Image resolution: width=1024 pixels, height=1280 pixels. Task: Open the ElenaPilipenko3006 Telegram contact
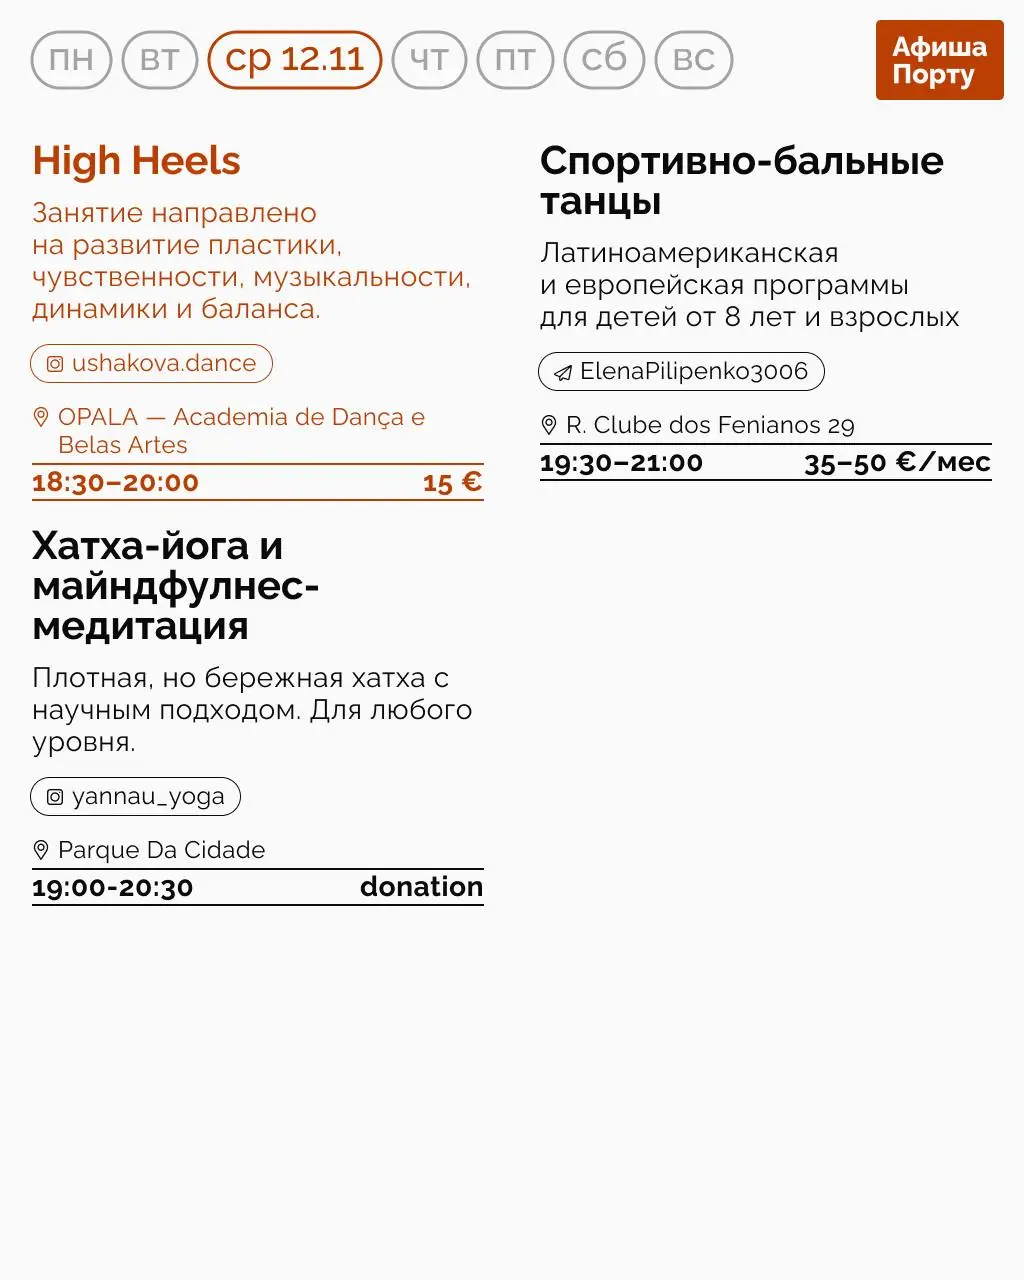click(693, 372)
